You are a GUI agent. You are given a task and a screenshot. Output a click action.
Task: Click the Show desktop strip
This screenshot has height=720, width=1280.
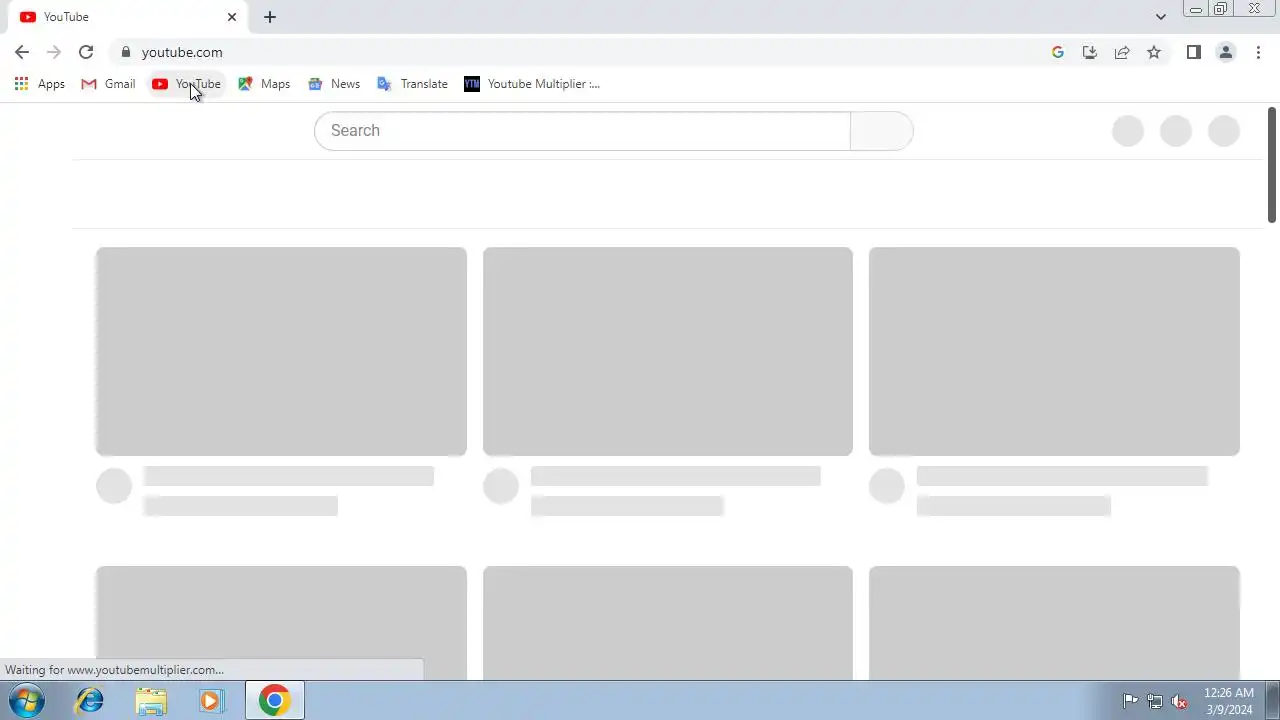1272,701
